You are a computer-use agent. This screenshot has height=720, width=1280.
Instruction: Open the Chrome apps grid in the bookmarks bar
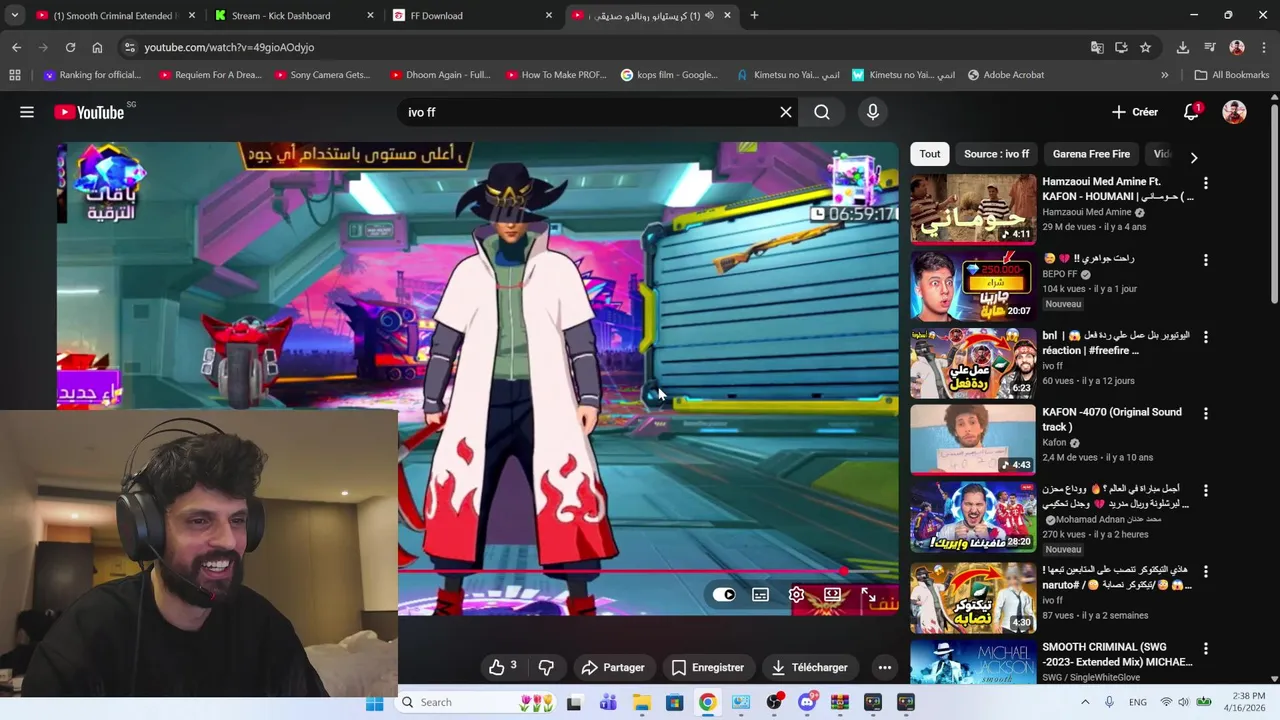(14, 75)
